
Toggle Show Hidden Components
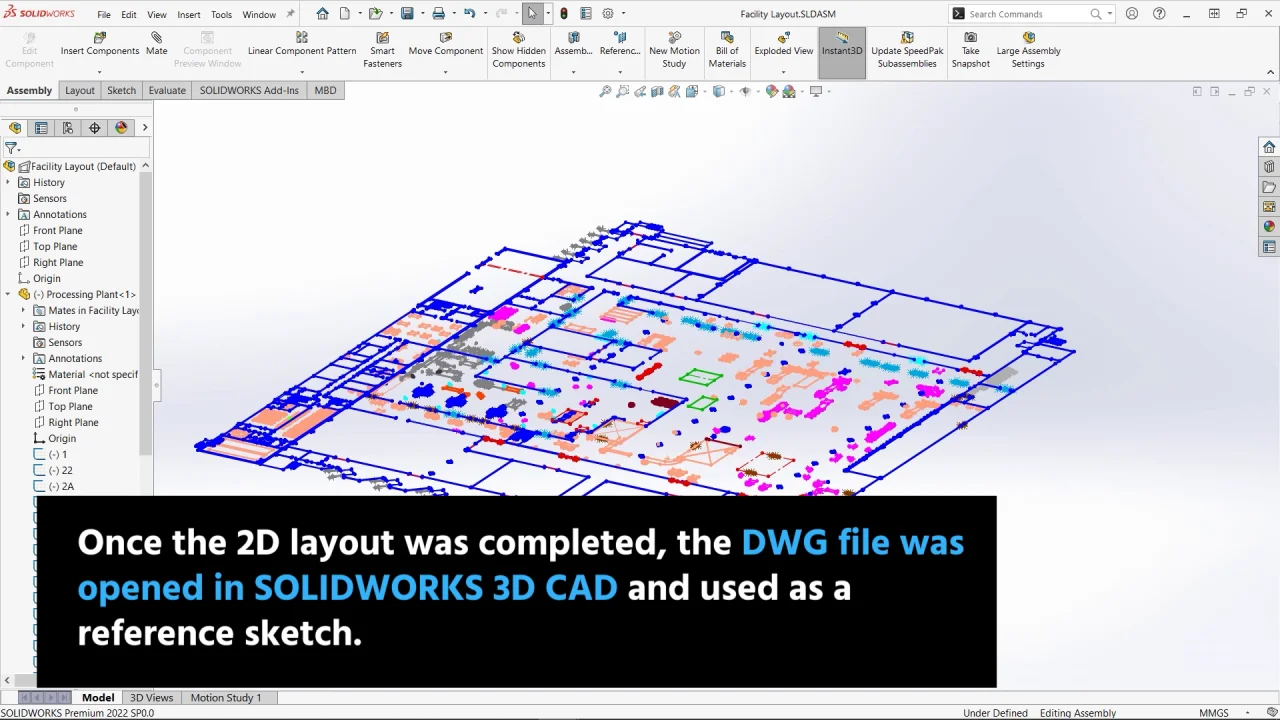518,50
